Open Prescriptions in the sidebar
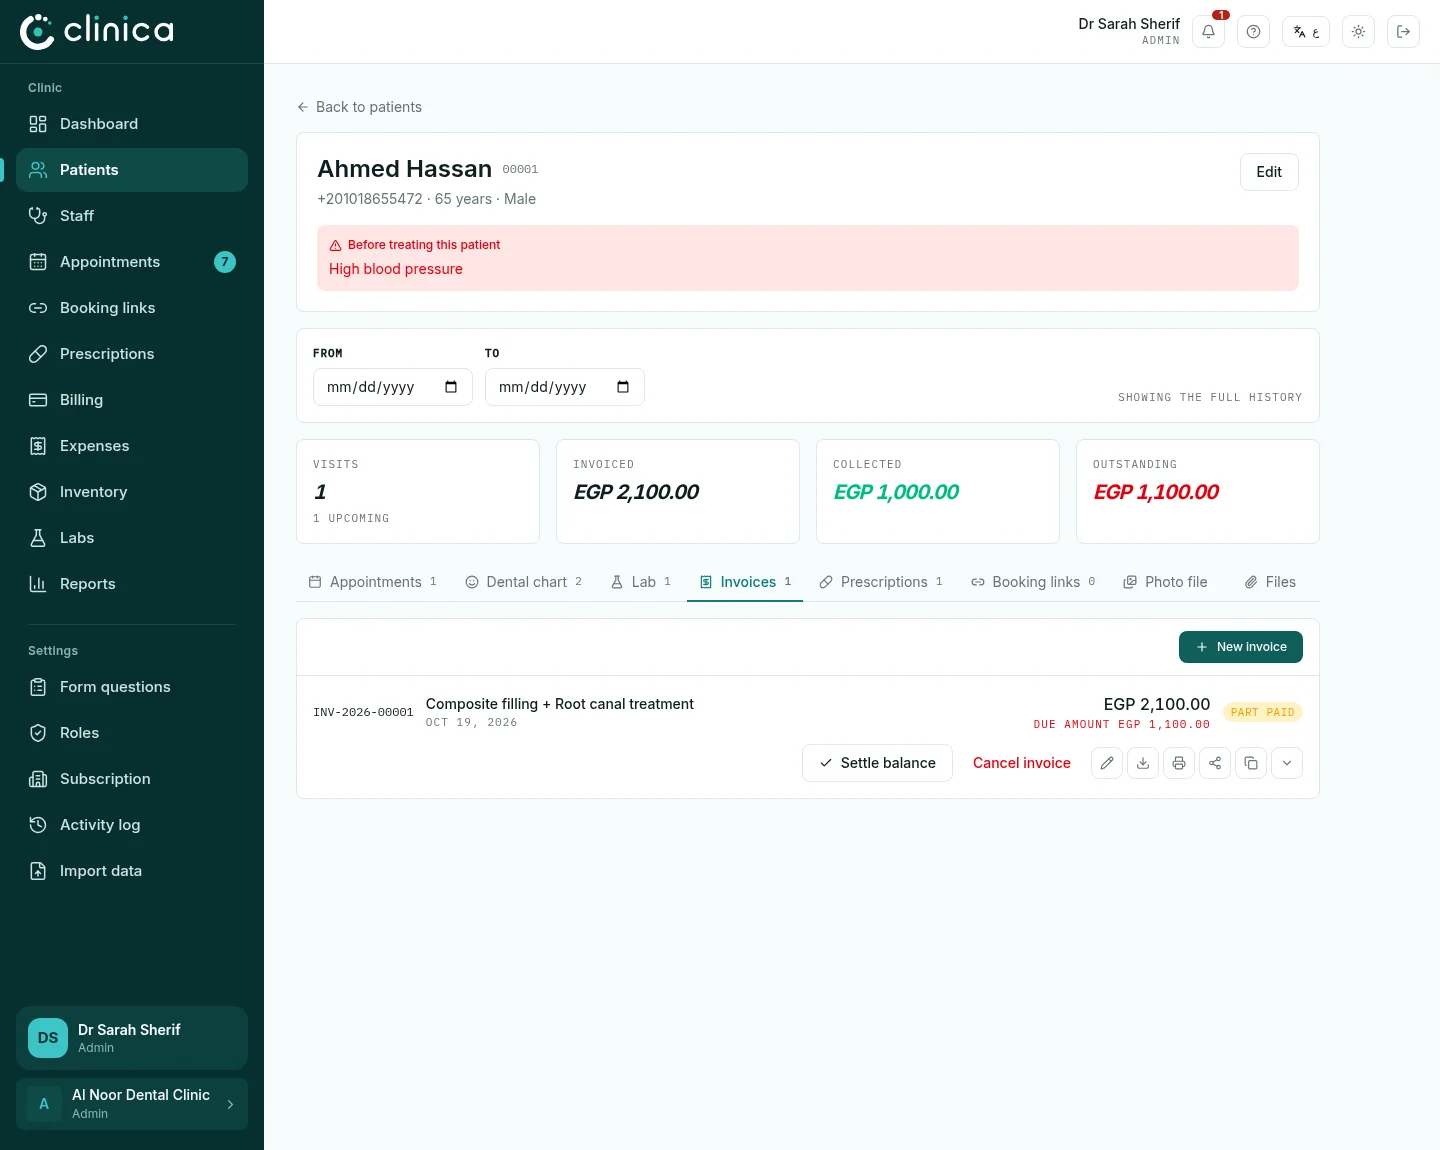Screen dimensions: 1440x1150 (132, 354)
